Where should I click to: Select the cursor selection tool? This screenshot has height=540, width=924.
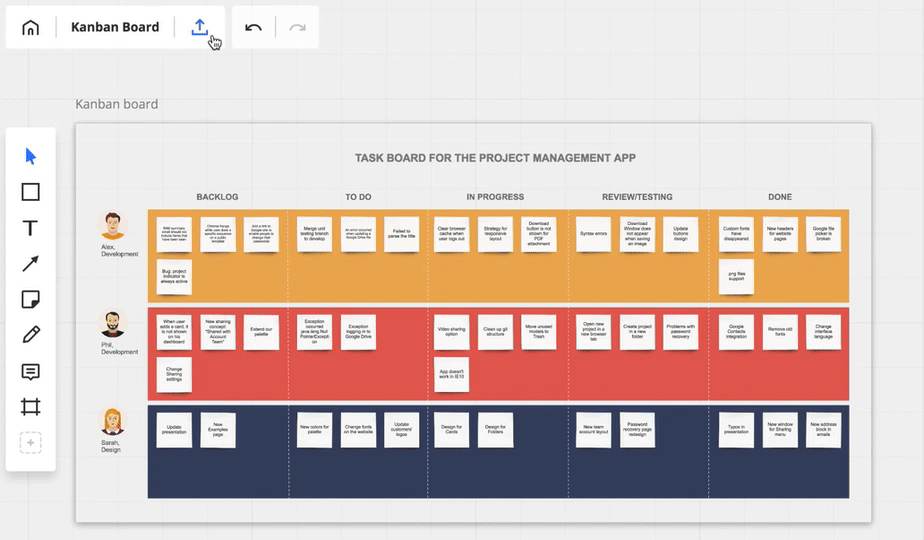point(31,156)
